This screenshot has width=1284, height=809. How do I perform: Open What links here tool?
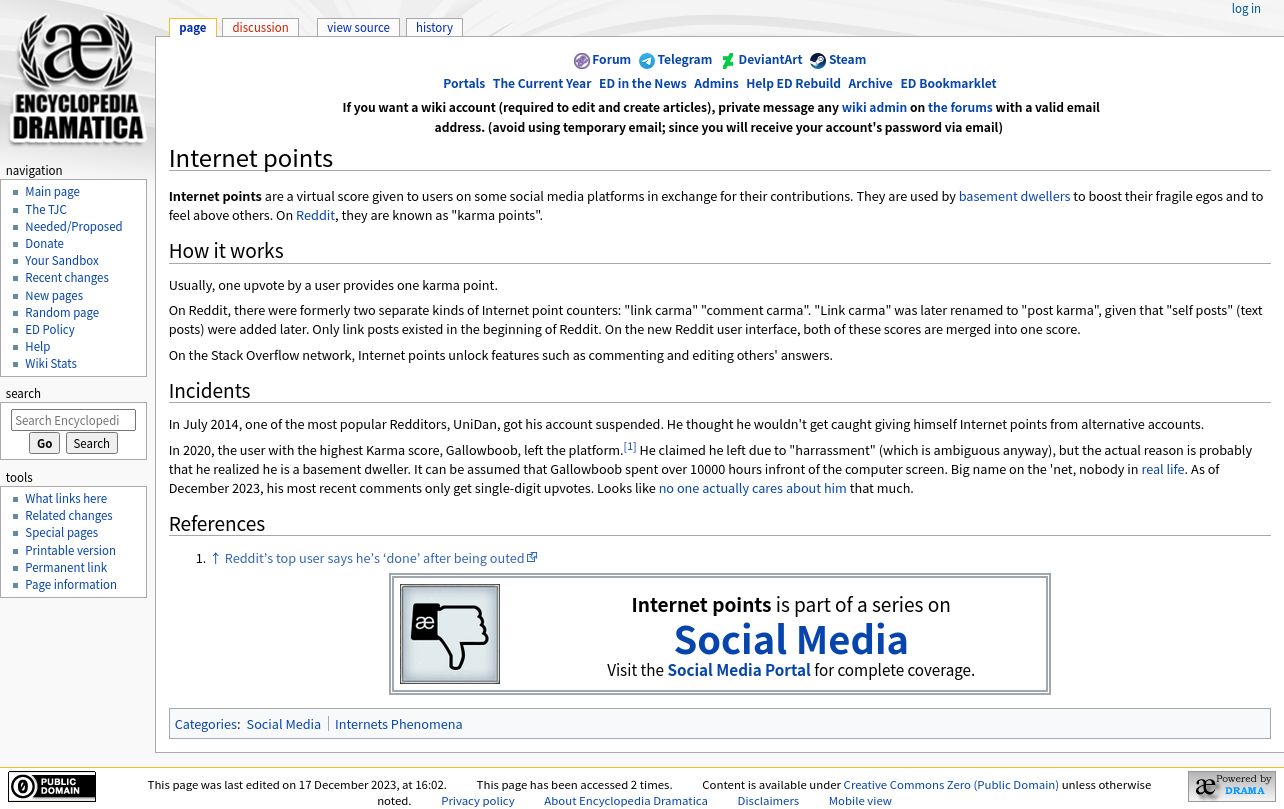66,499
